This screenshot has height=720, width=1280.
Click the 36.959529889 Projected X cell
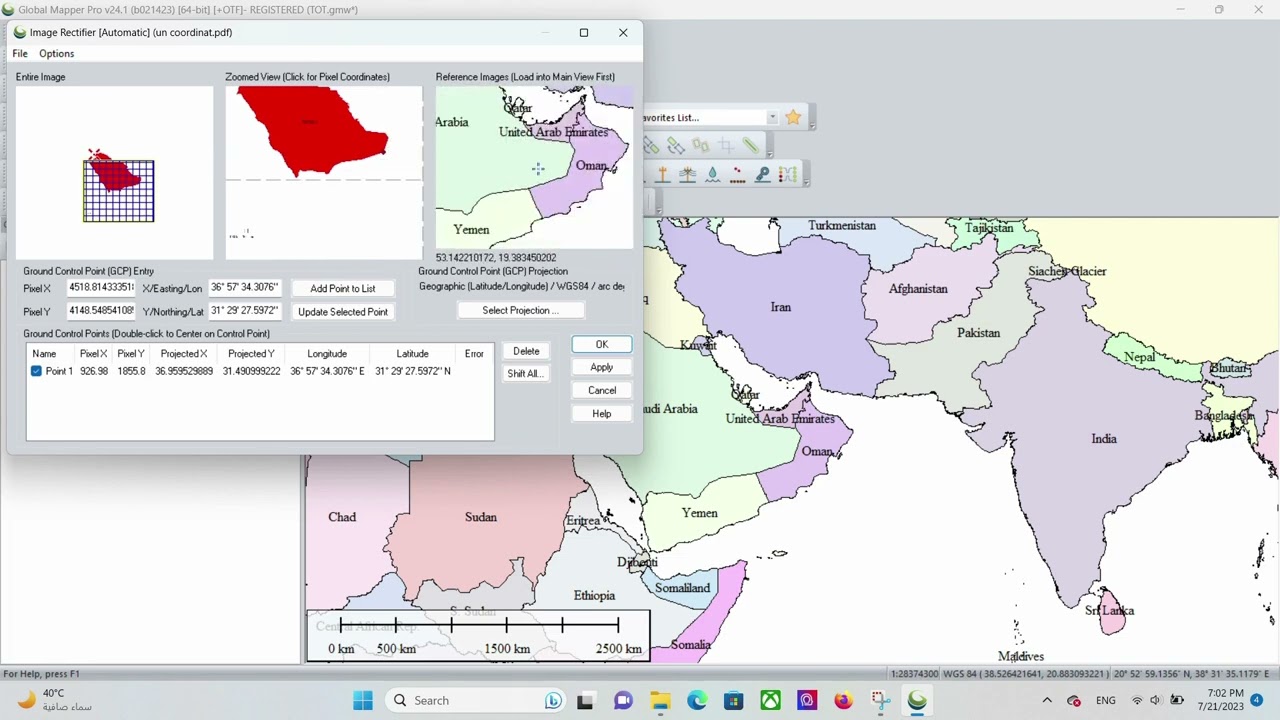[184, 371]
